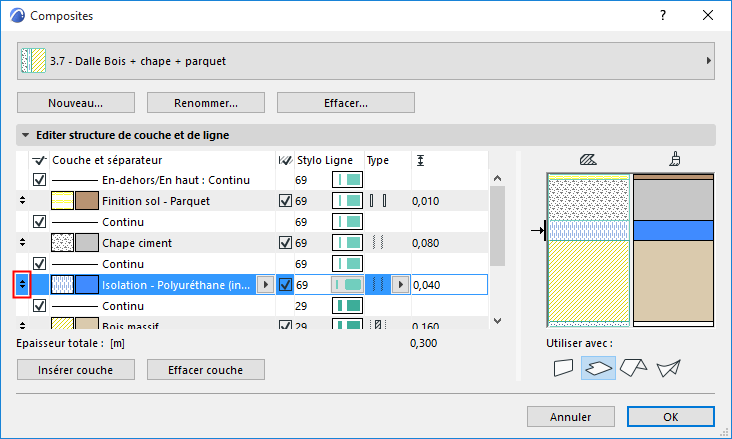
Task: Toggle end line checkbox for Bois massif
Action: tap(285, 324)
